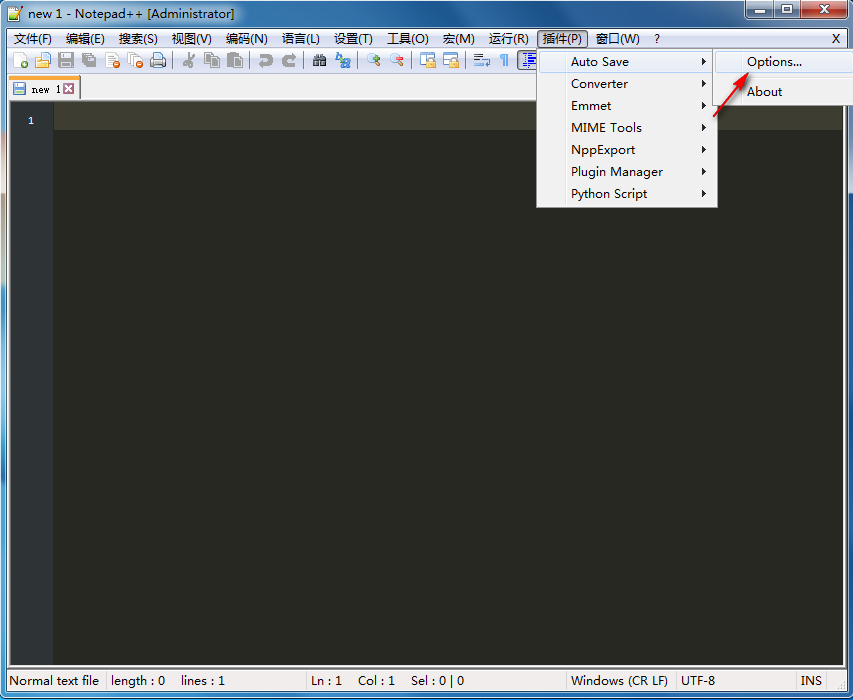Click the Zoom Out magnifier icon
The width and height of the screenshot is (853, 700).
397,60
